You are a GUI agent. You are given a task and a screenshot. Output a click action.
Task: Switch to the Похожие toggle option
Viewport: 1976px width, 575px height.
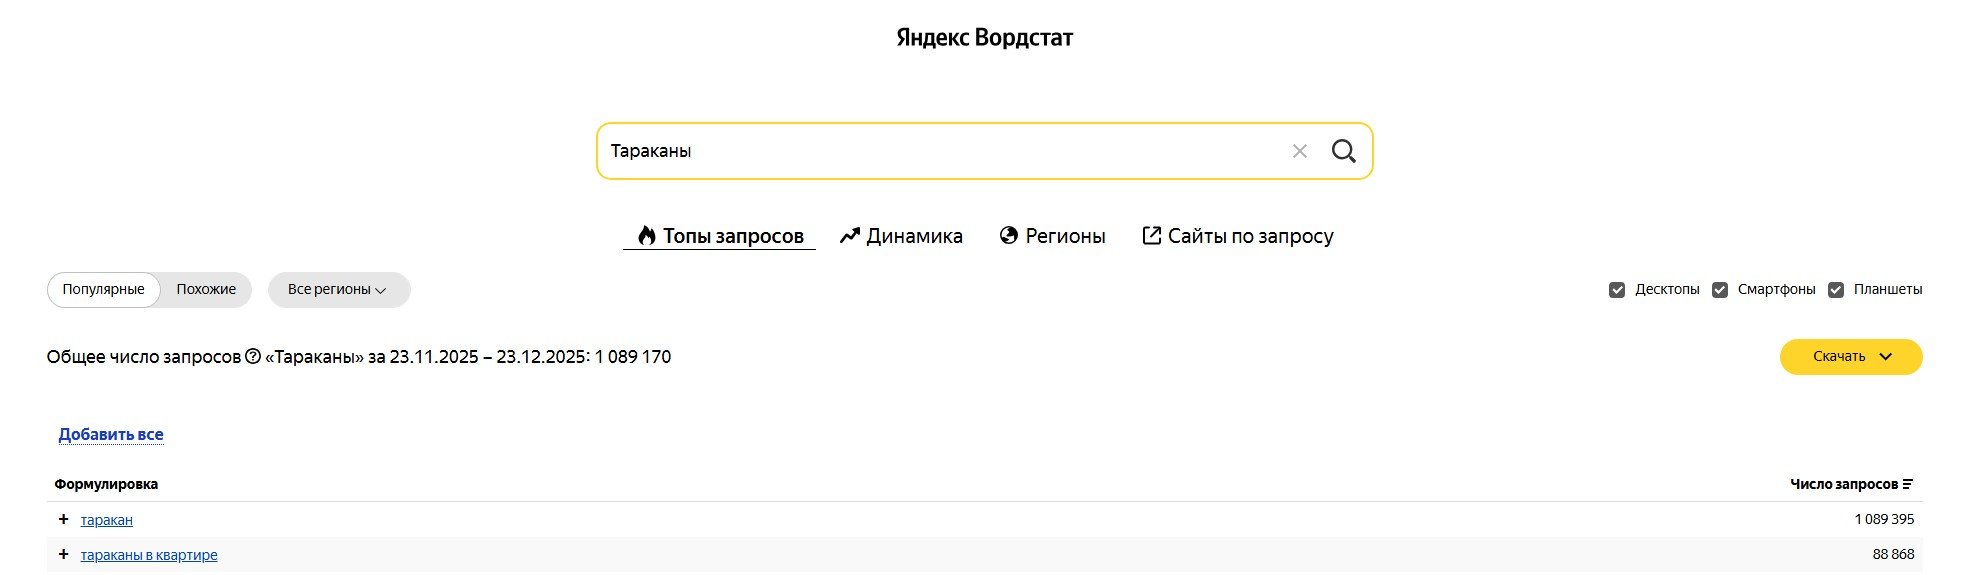click(206, 289)
